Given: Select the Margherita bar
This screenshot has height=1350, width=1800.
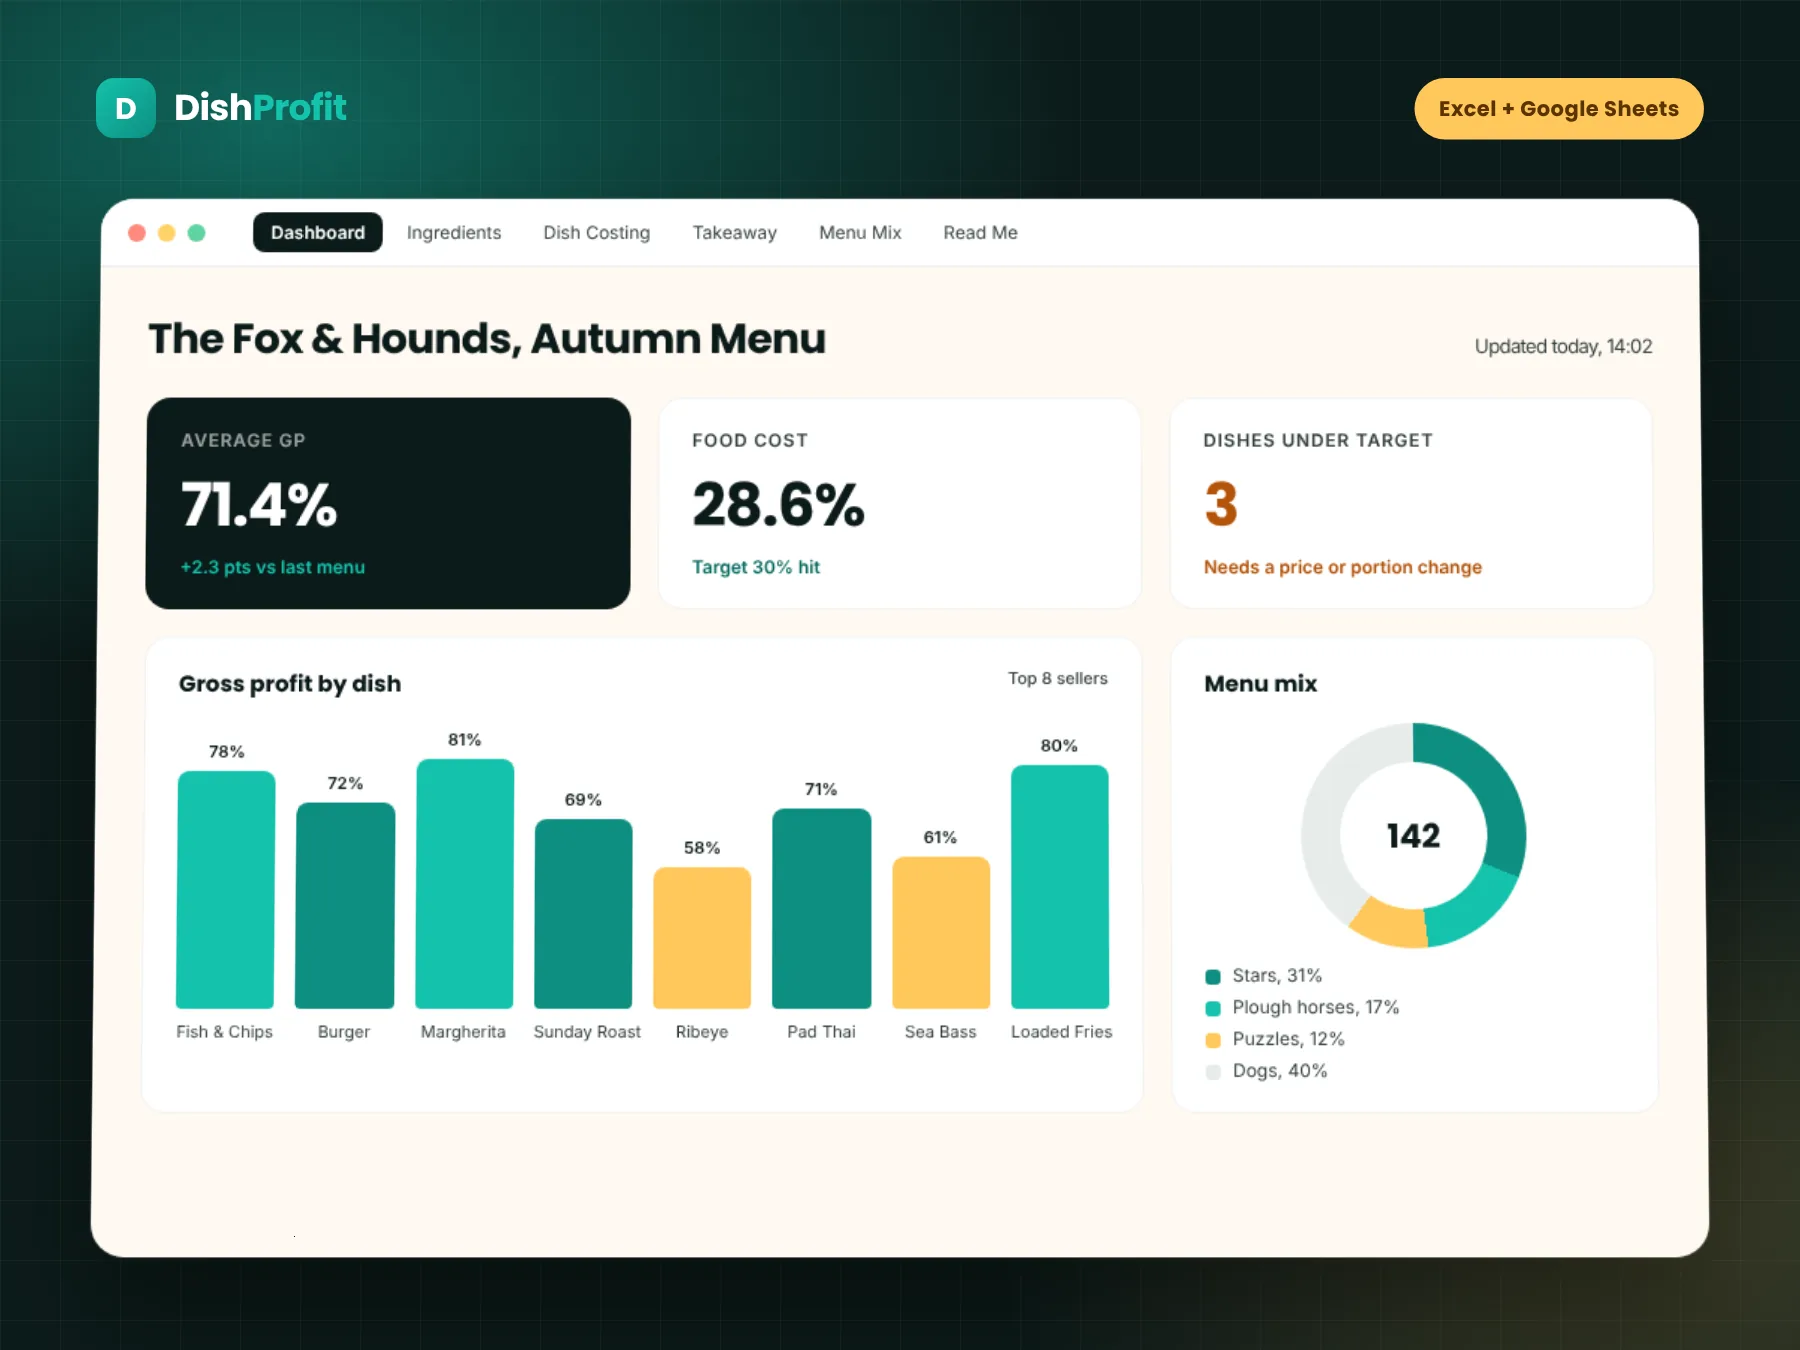Looking at the screenshot, I should coord(464,884).
